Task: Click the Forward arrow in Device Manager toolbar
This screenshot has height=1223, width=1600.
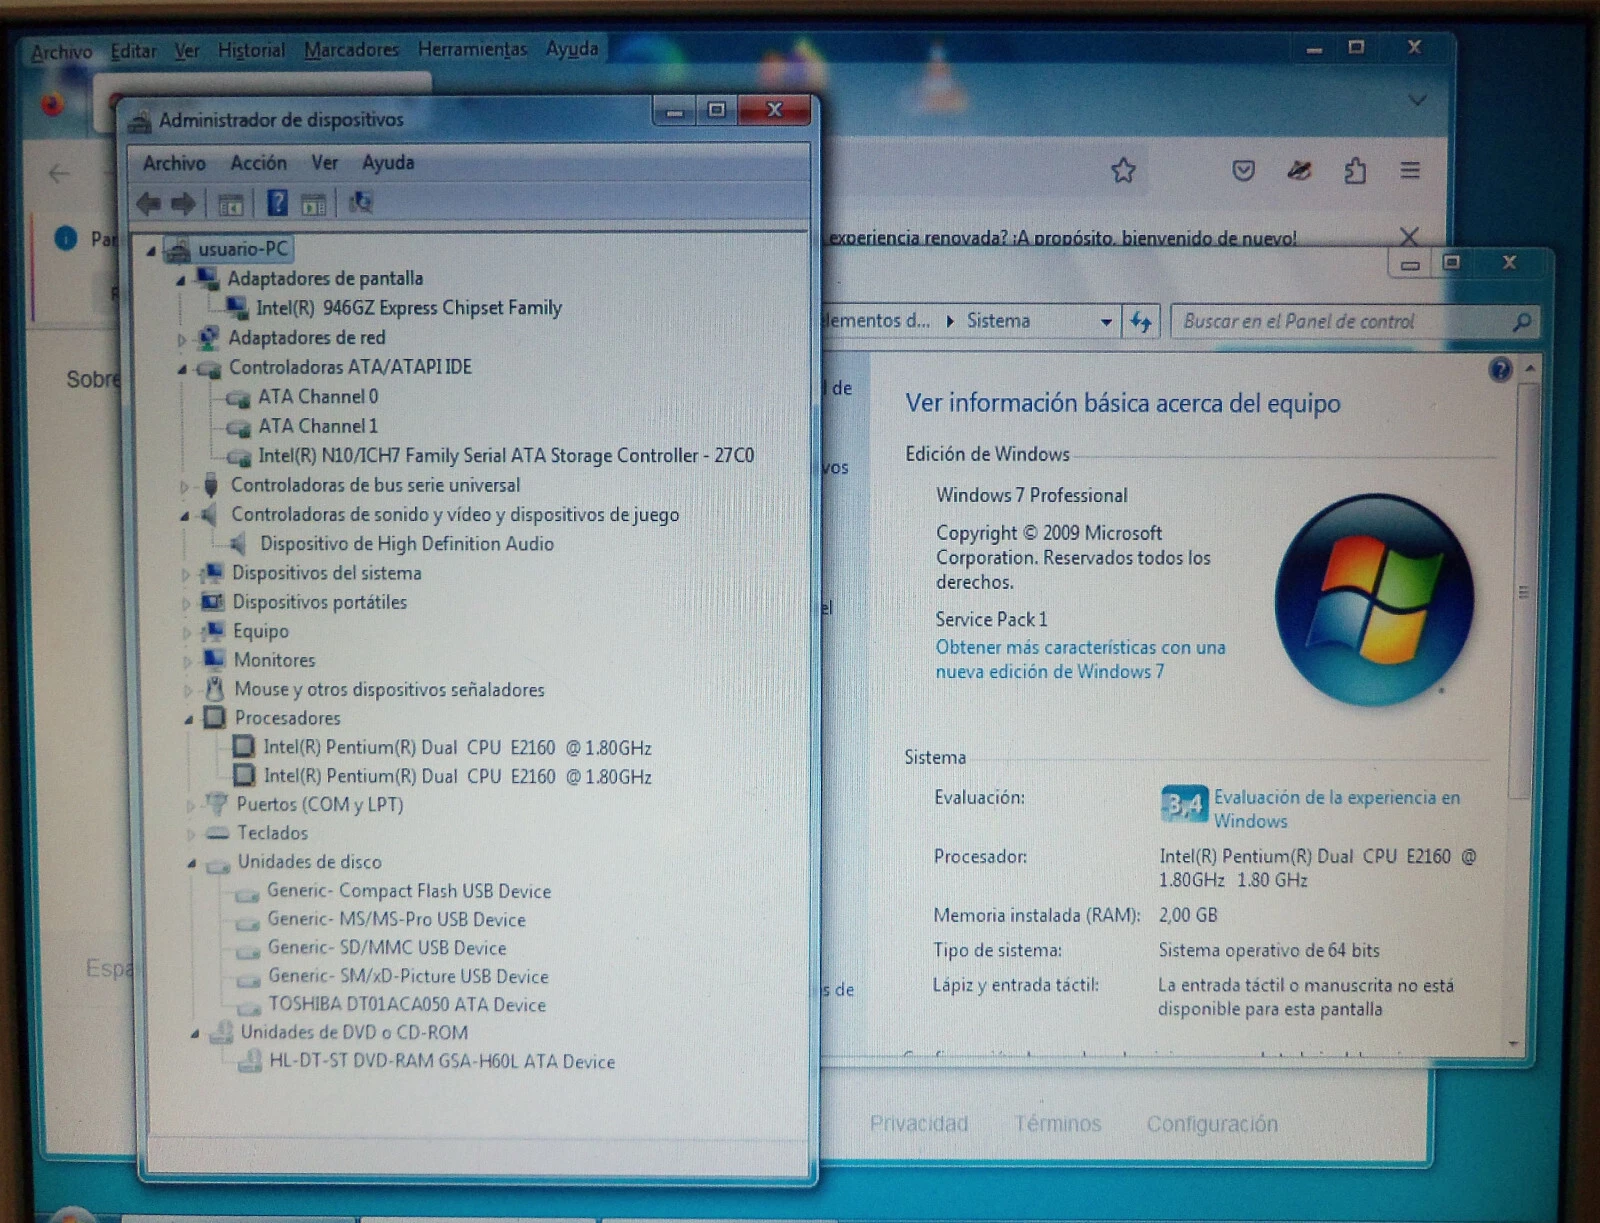Action: click(183, 204)
